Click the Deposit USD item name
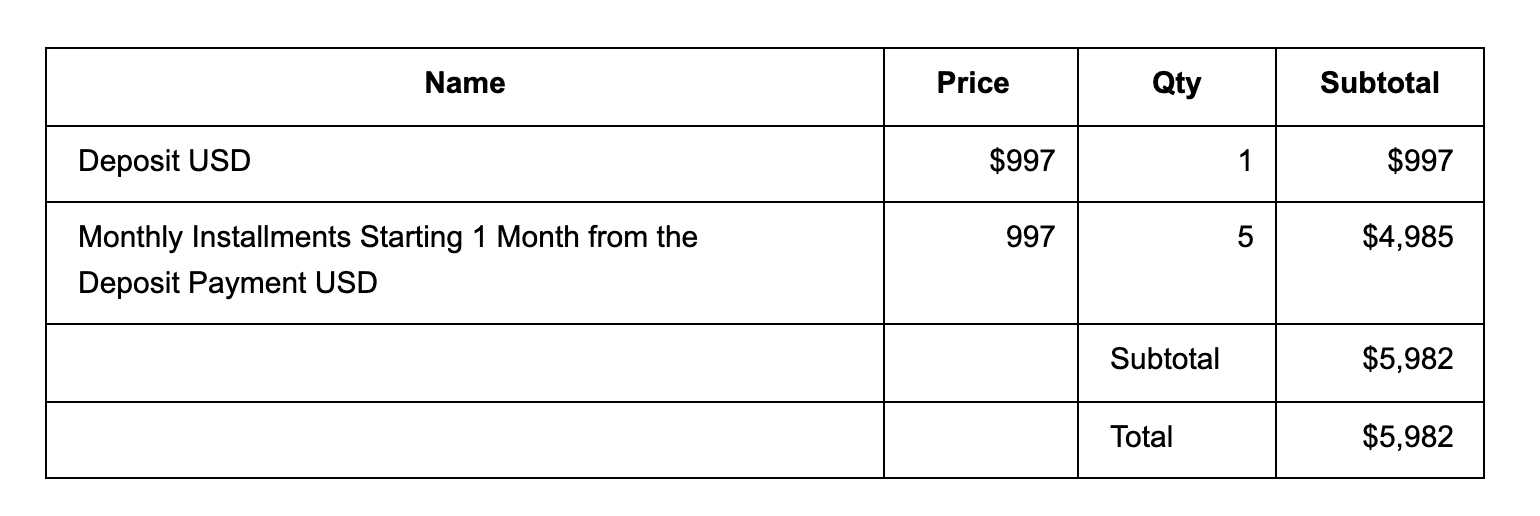Viewport: 1540px width, 516px height. click(x=164, y=160)
